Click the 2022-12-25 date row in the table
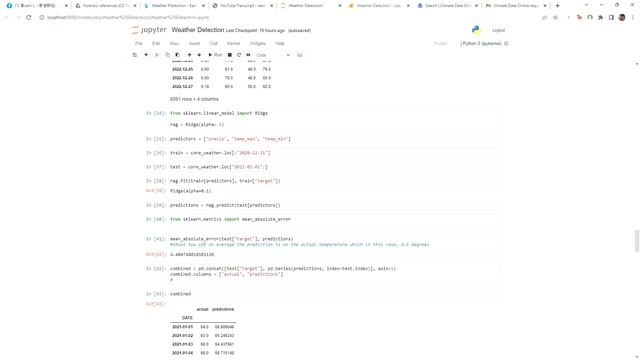640x360 pixels. (221, 69)
